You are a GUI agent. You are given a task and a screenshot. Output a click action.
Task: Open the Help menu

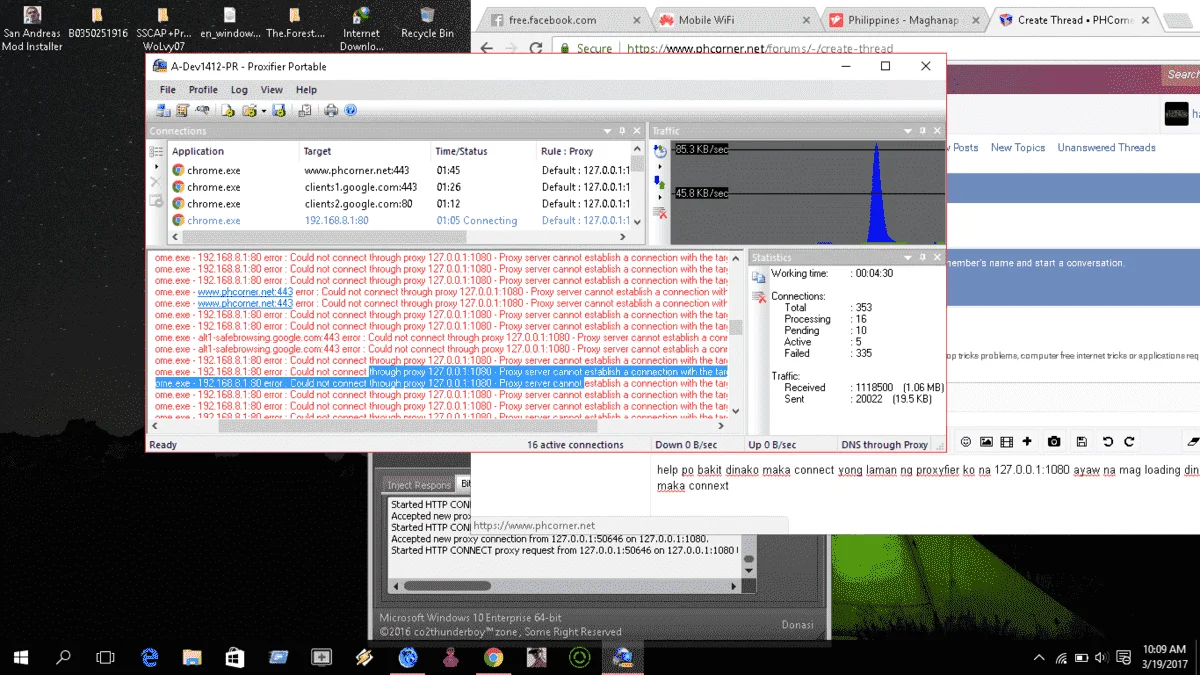tap(306, 90)
